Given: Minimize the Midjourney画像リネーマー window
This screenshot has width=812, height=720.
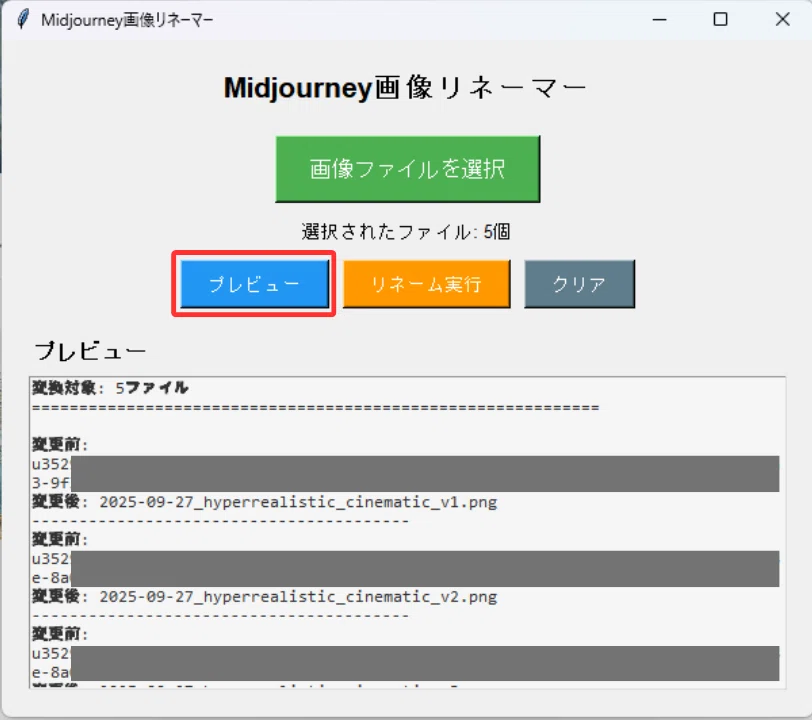Looking at the screenshot, I should pos(659,20).
